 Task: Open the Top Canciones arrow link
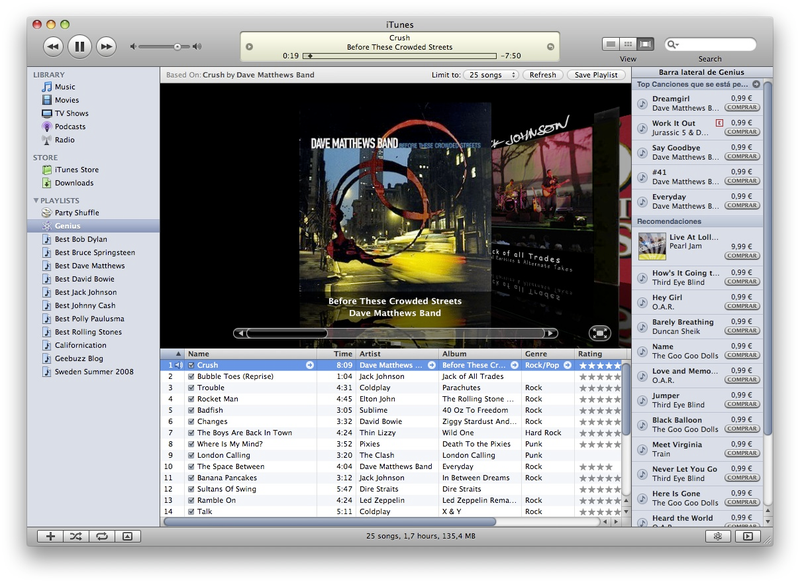[x=756, y=84]
